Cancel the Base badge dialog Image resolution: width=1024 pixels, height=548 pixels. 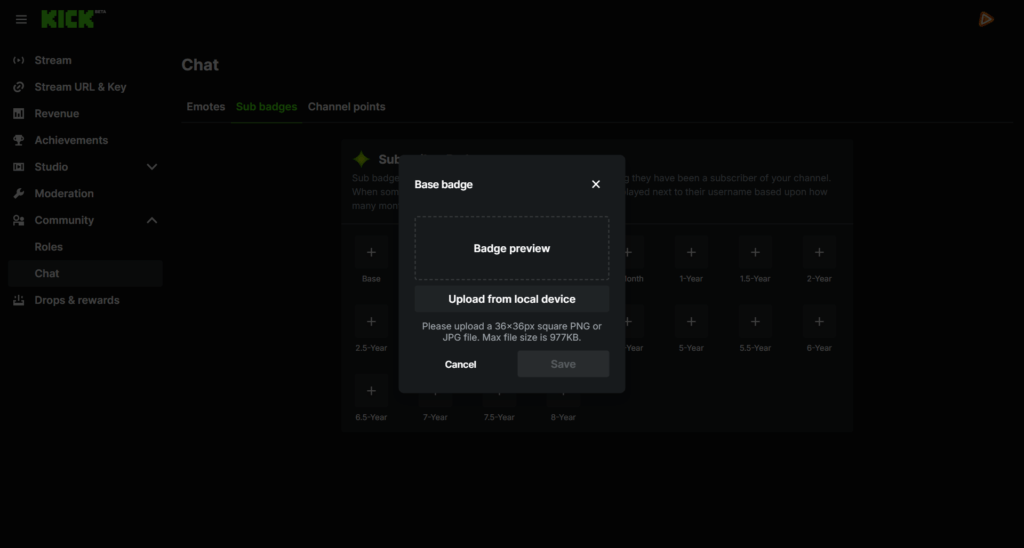pyautogui.click(x=460, y=364)
